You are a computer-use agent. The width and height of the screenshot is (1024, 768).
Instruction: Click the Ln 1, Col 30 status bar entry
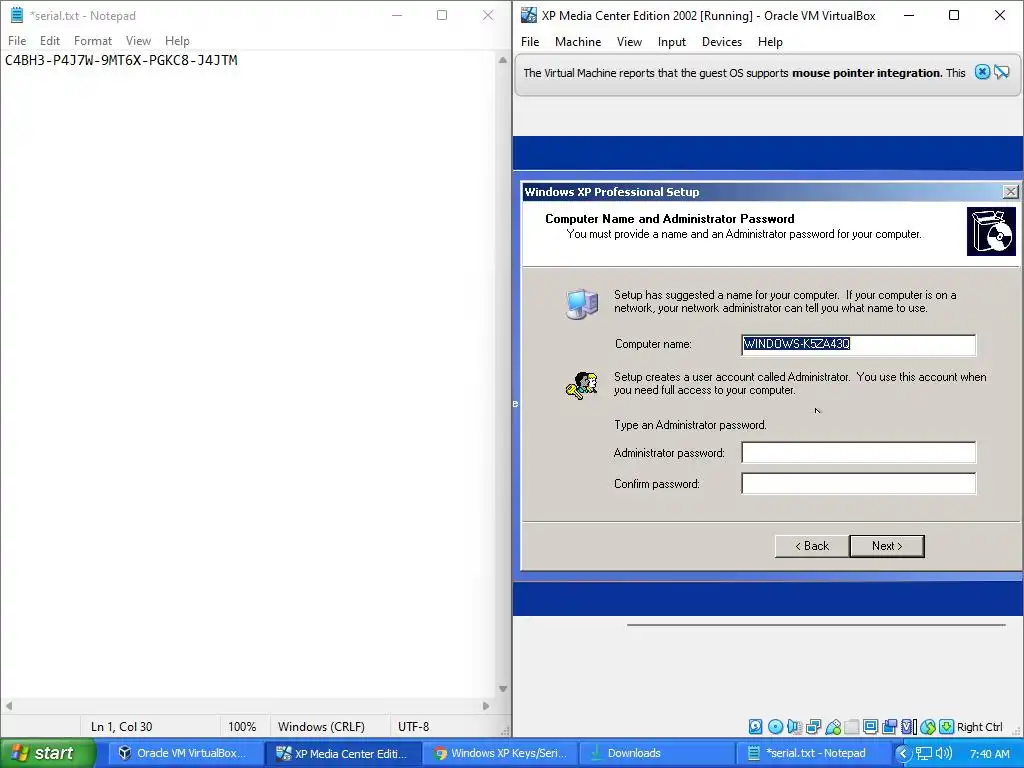pyautogui.click(x=121, y=726)
